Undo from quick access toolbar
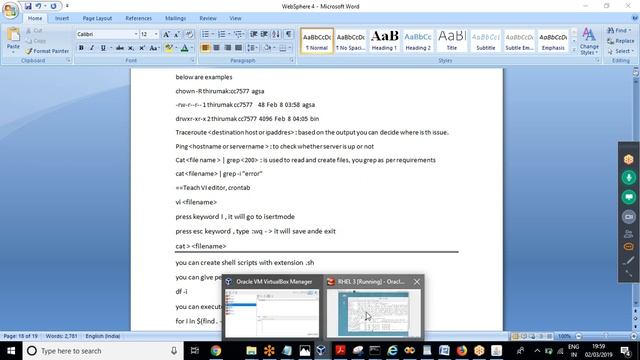This screenshot has width=640, height=360. [38, 6]
